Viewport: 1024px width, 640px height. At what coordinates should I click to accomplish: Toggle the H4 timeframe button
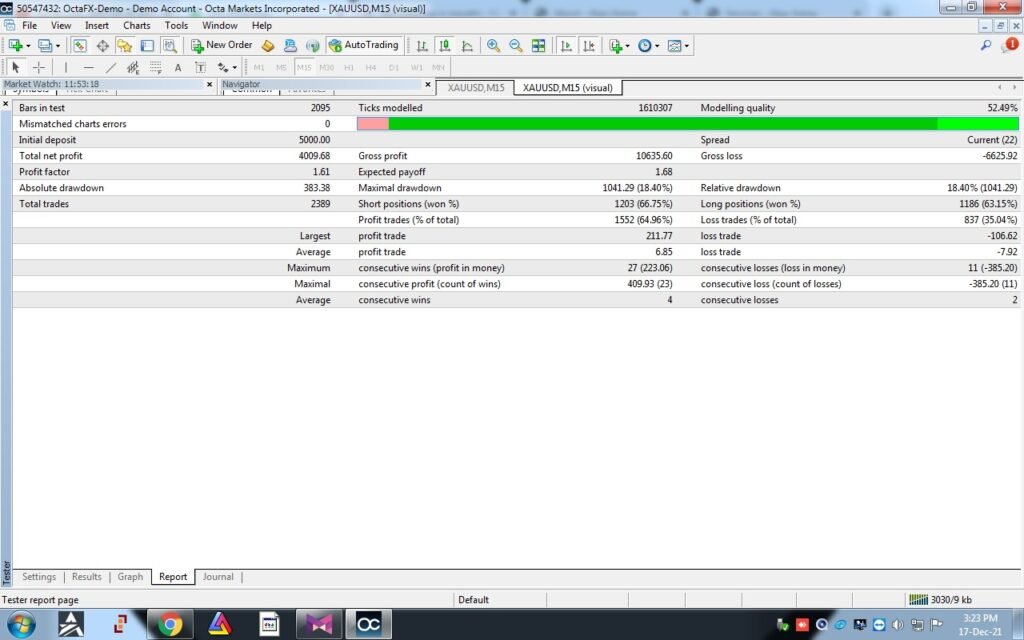tap(371, 67)
